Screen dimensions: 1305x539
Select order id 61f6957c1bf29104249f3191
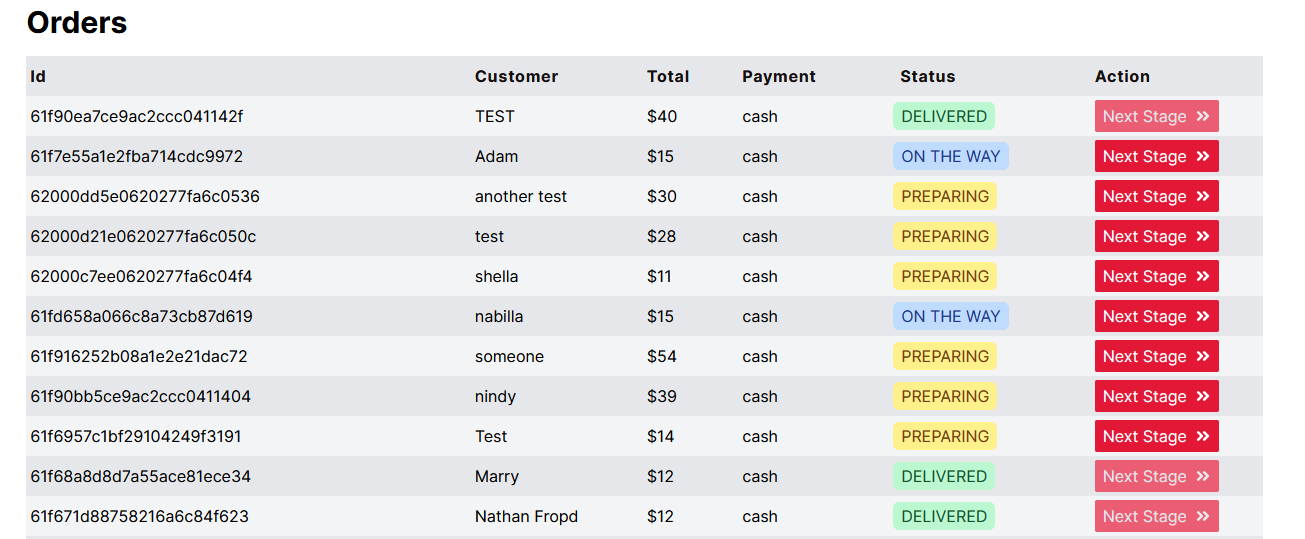(x=136, y=436)
